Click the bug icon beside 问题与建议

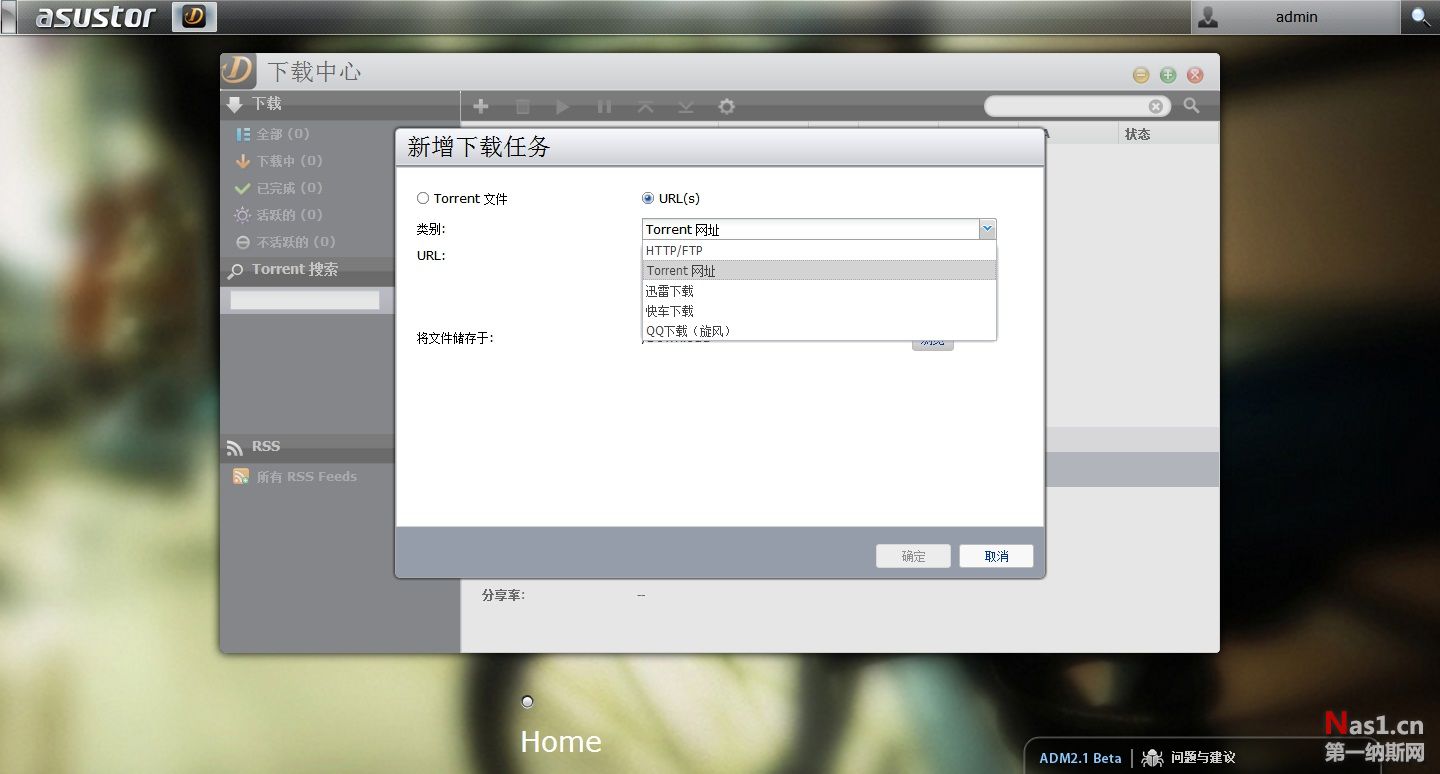coord(1153,758)
